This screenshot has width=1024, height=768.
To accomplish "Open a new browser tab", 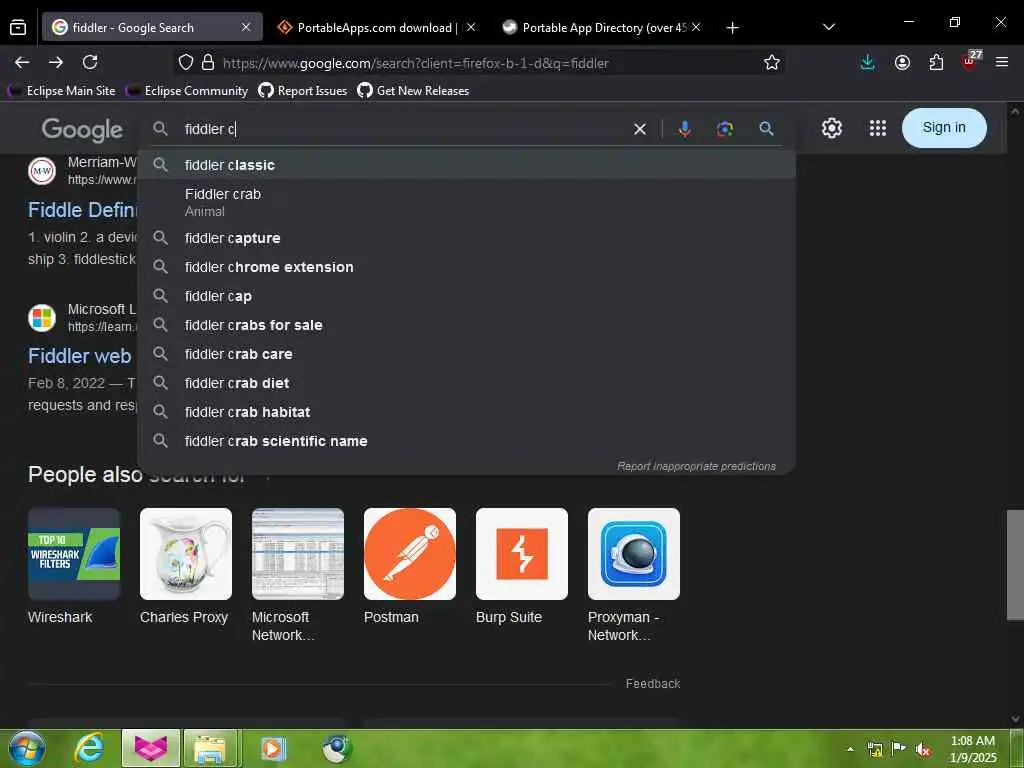I will pyautogui.click(x=733, y=27).
